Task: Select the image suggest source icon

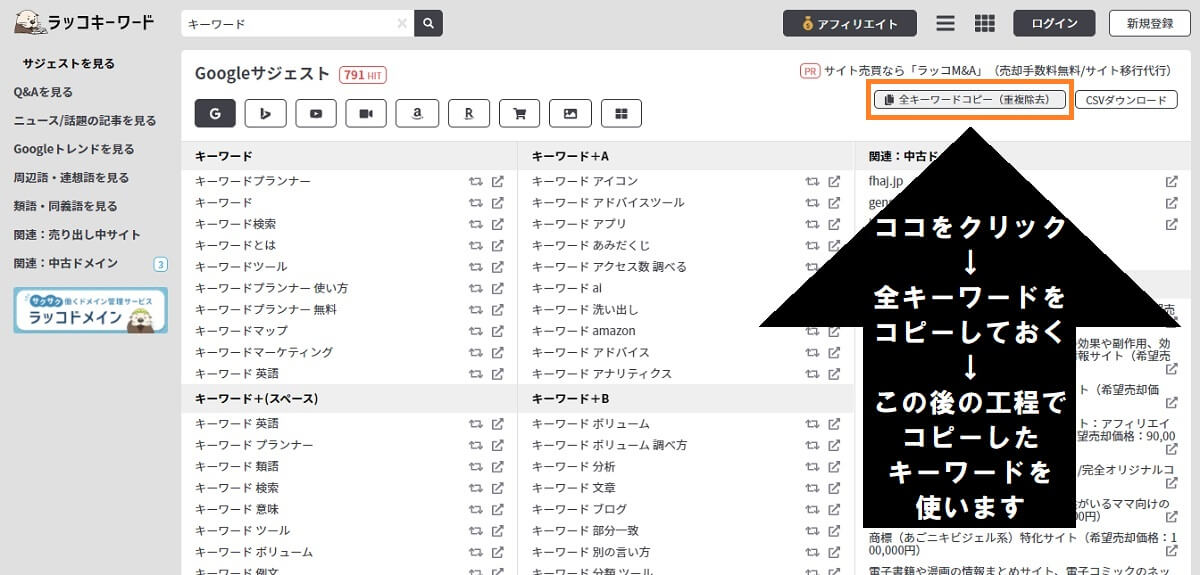Action: pyautogui.click(x=570, y=114)
